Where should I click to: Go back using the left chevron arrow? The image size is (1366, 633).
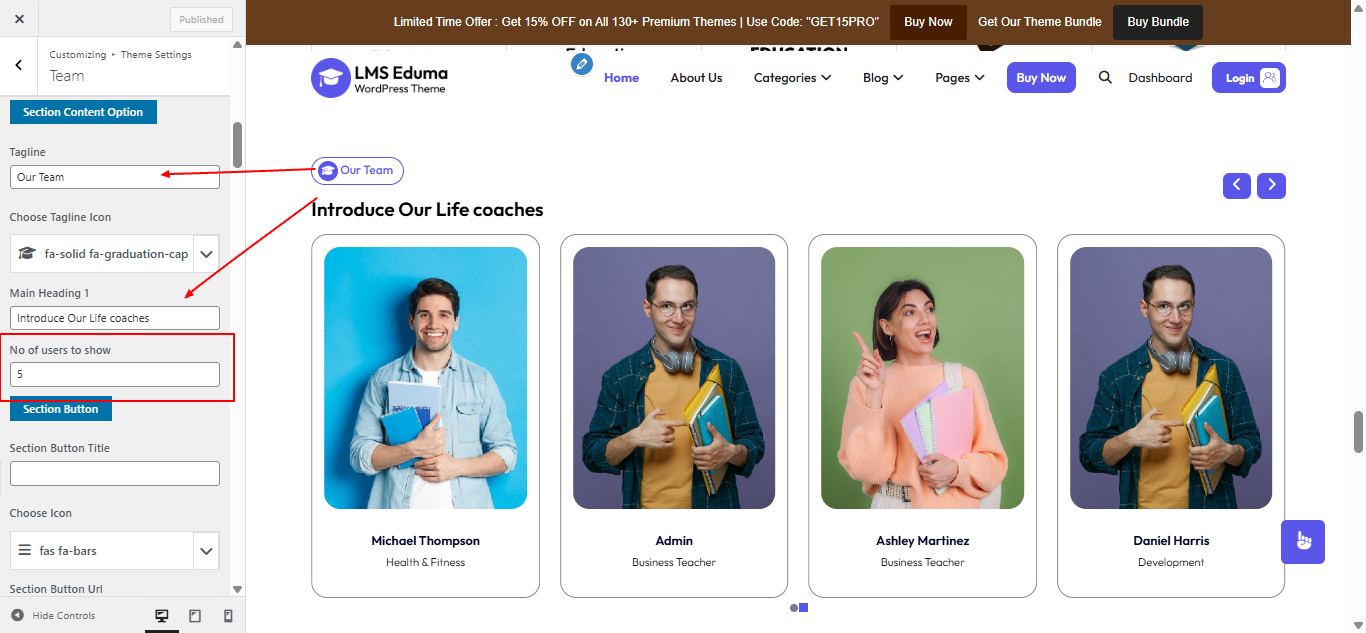19,65
